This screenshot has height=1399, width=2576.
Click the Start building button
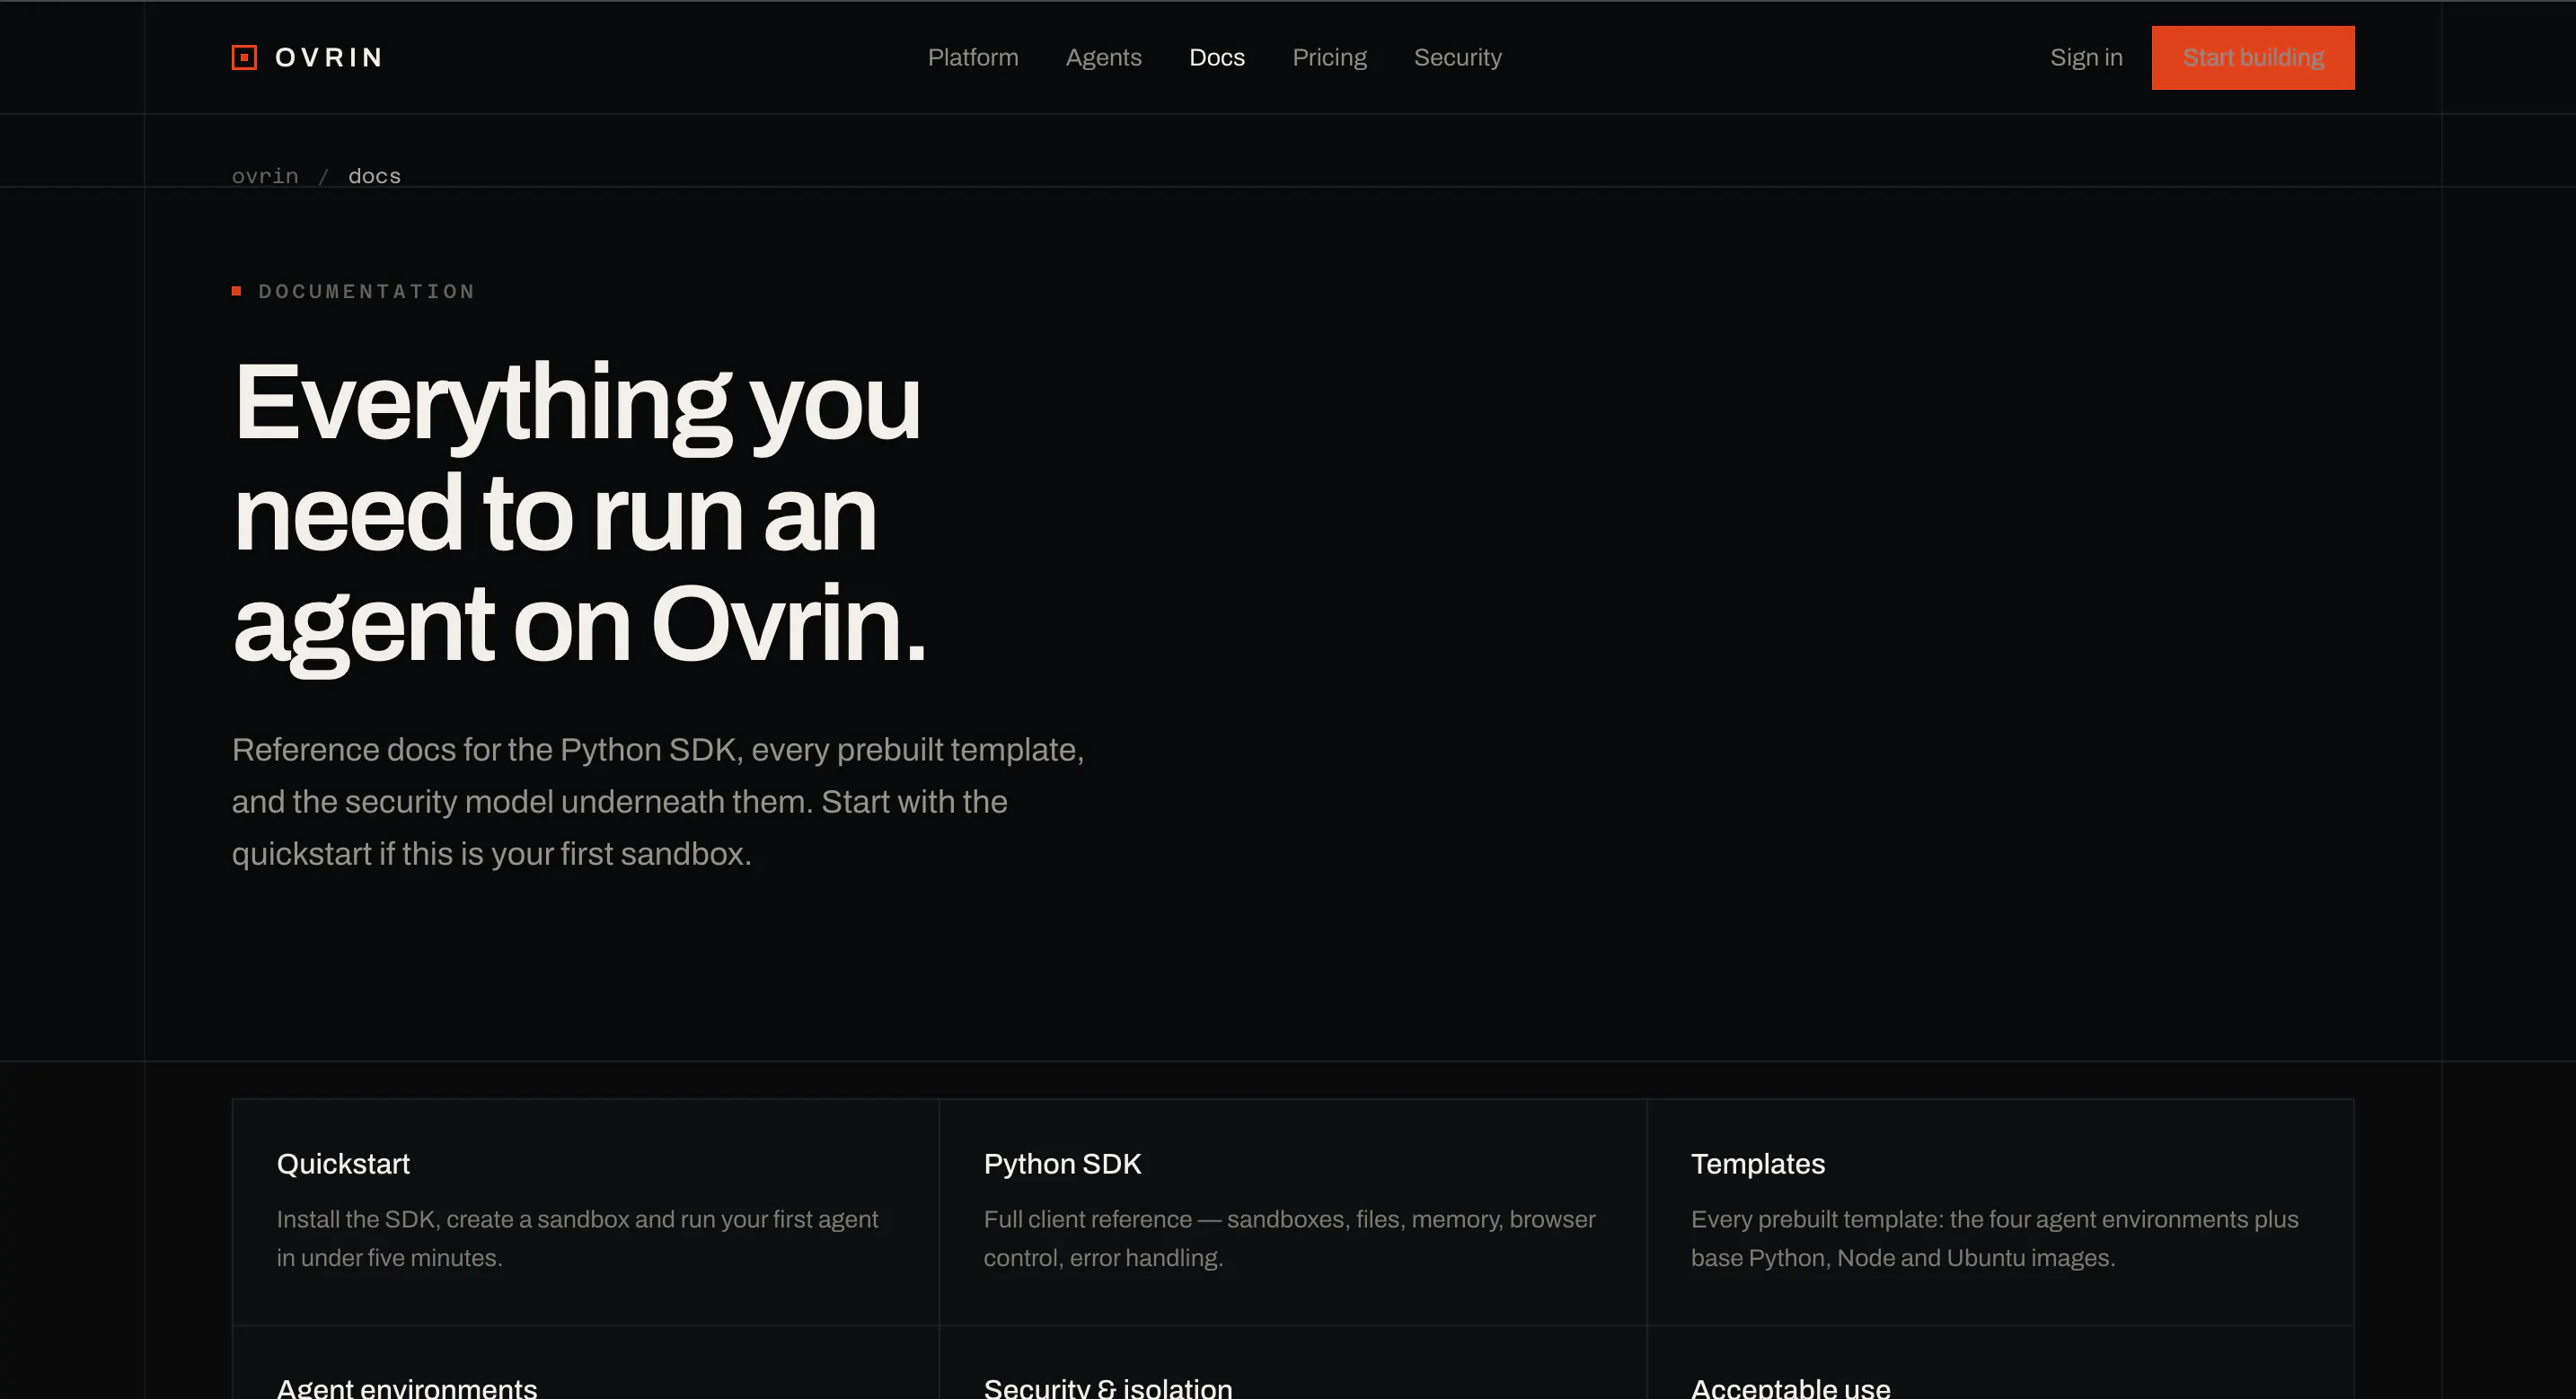pyautogui.click(x=2252, y=57)
